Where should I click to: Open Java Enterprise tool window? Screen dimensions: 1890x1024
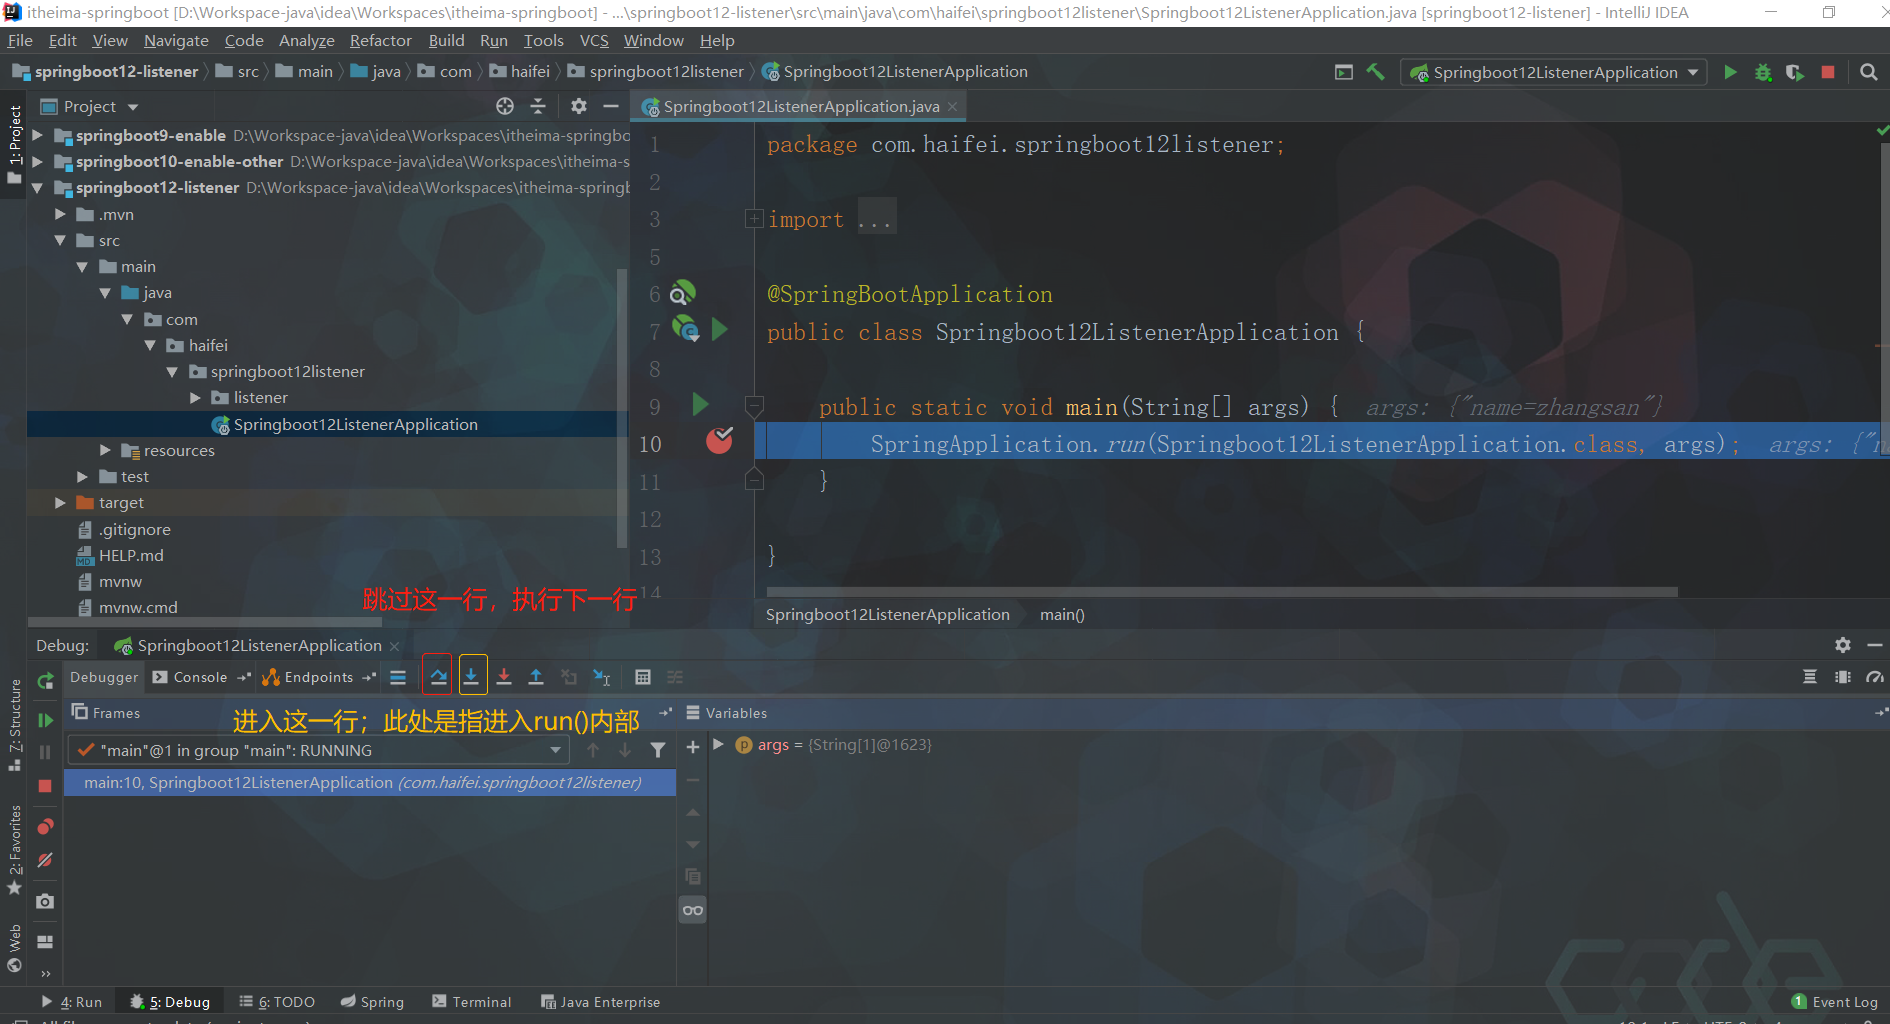(x=600, y=1002)
